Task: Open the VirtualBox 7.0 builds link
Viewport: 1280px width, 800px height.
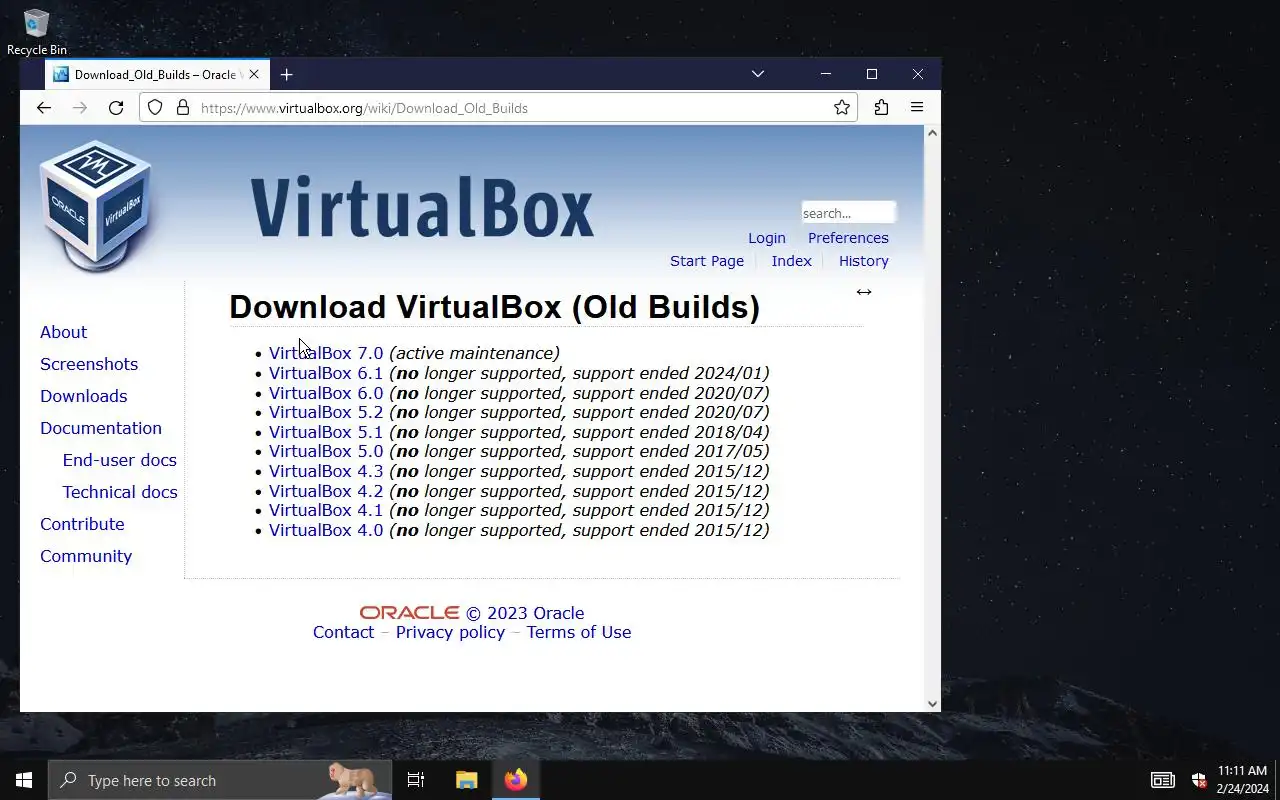Action: pos(326,353)
